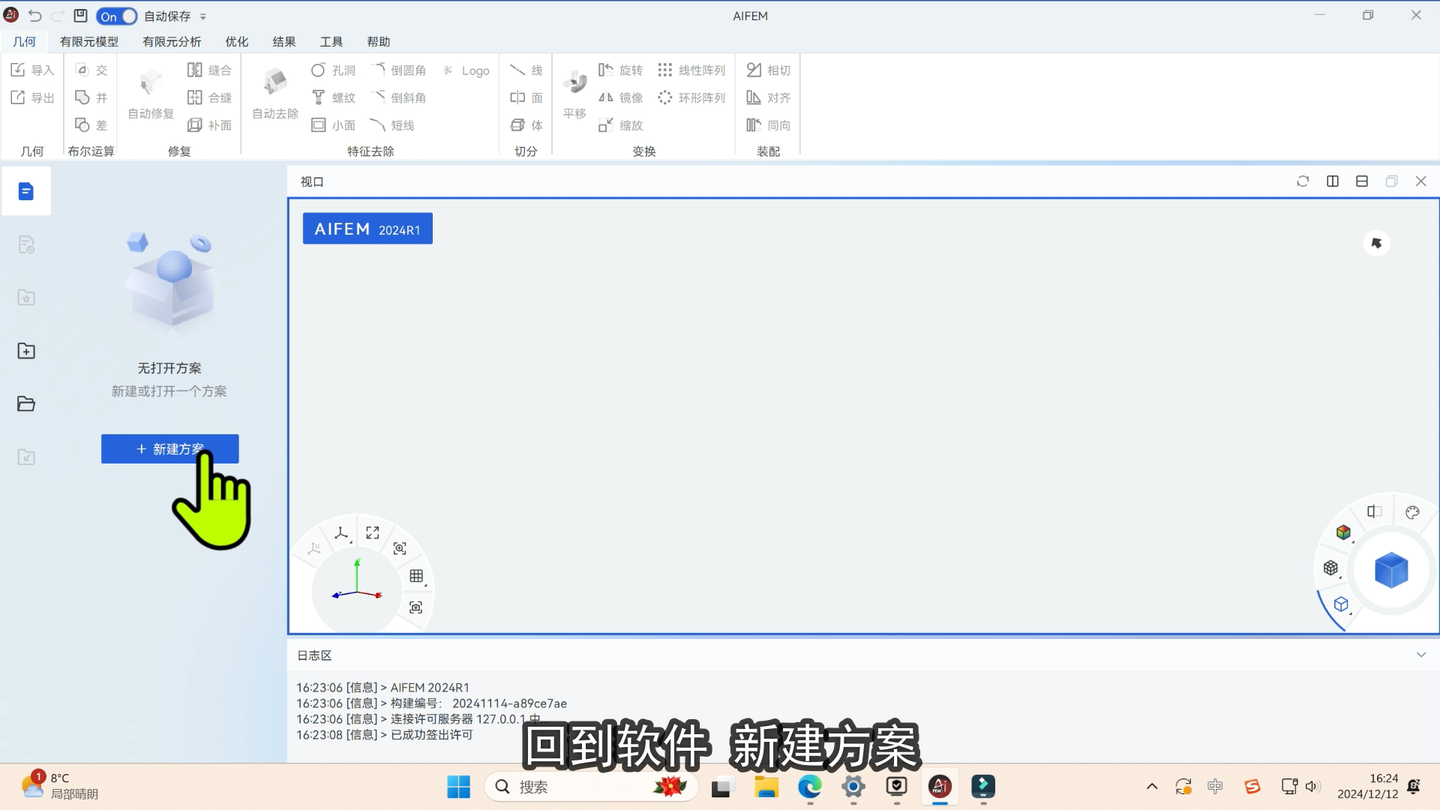Viewport: 1440px width, 810px height.
Task: Click the 相切 assembly tool
Action: coord(768,70)
